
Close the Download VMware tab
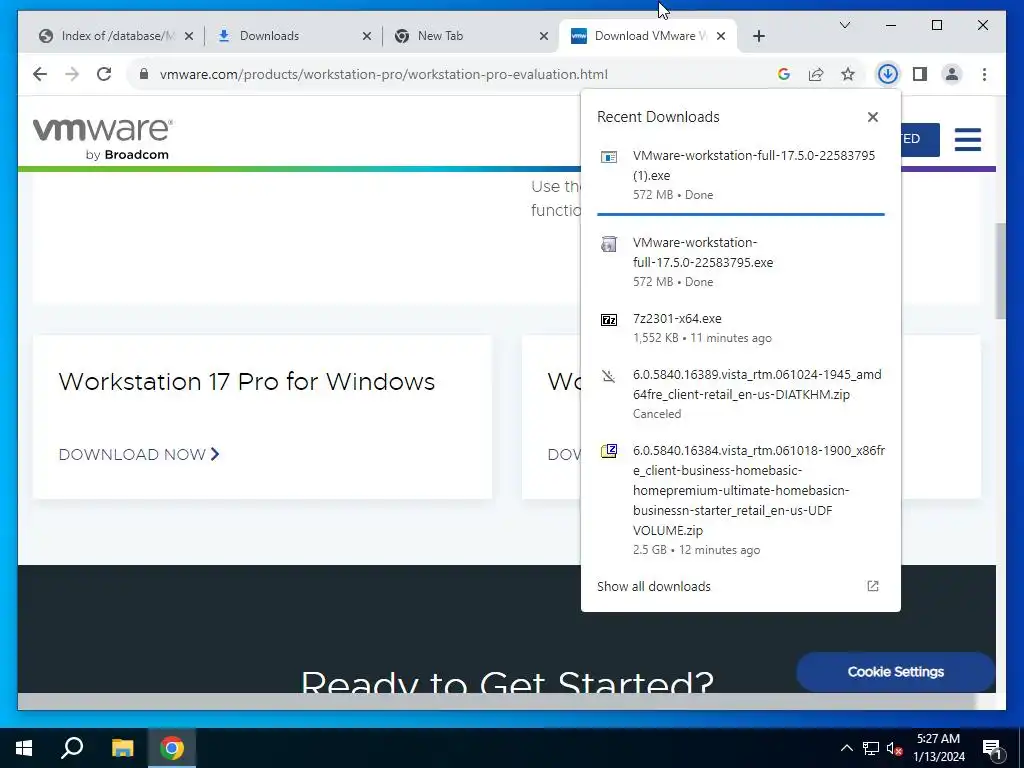tap(721, 37)
